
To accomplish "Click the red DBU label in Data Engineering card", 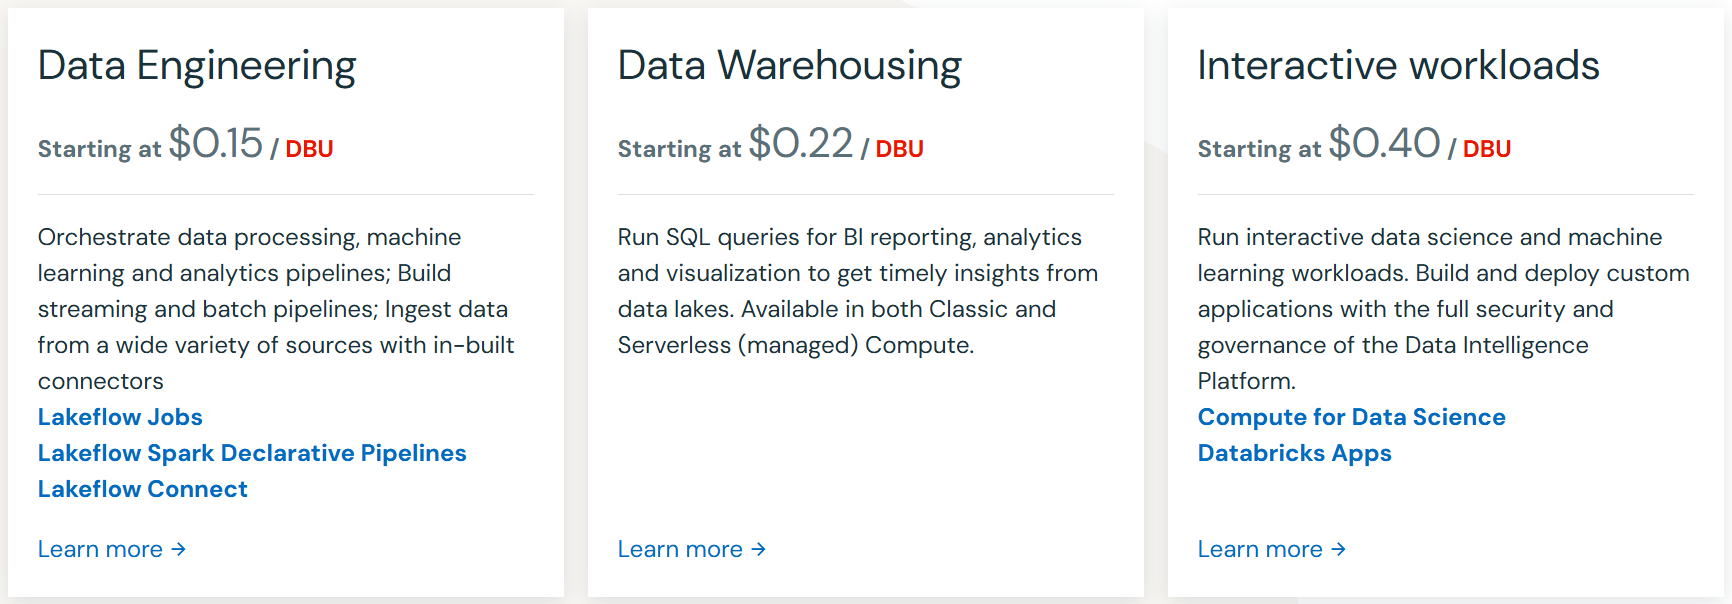I will tap(309, 149).
